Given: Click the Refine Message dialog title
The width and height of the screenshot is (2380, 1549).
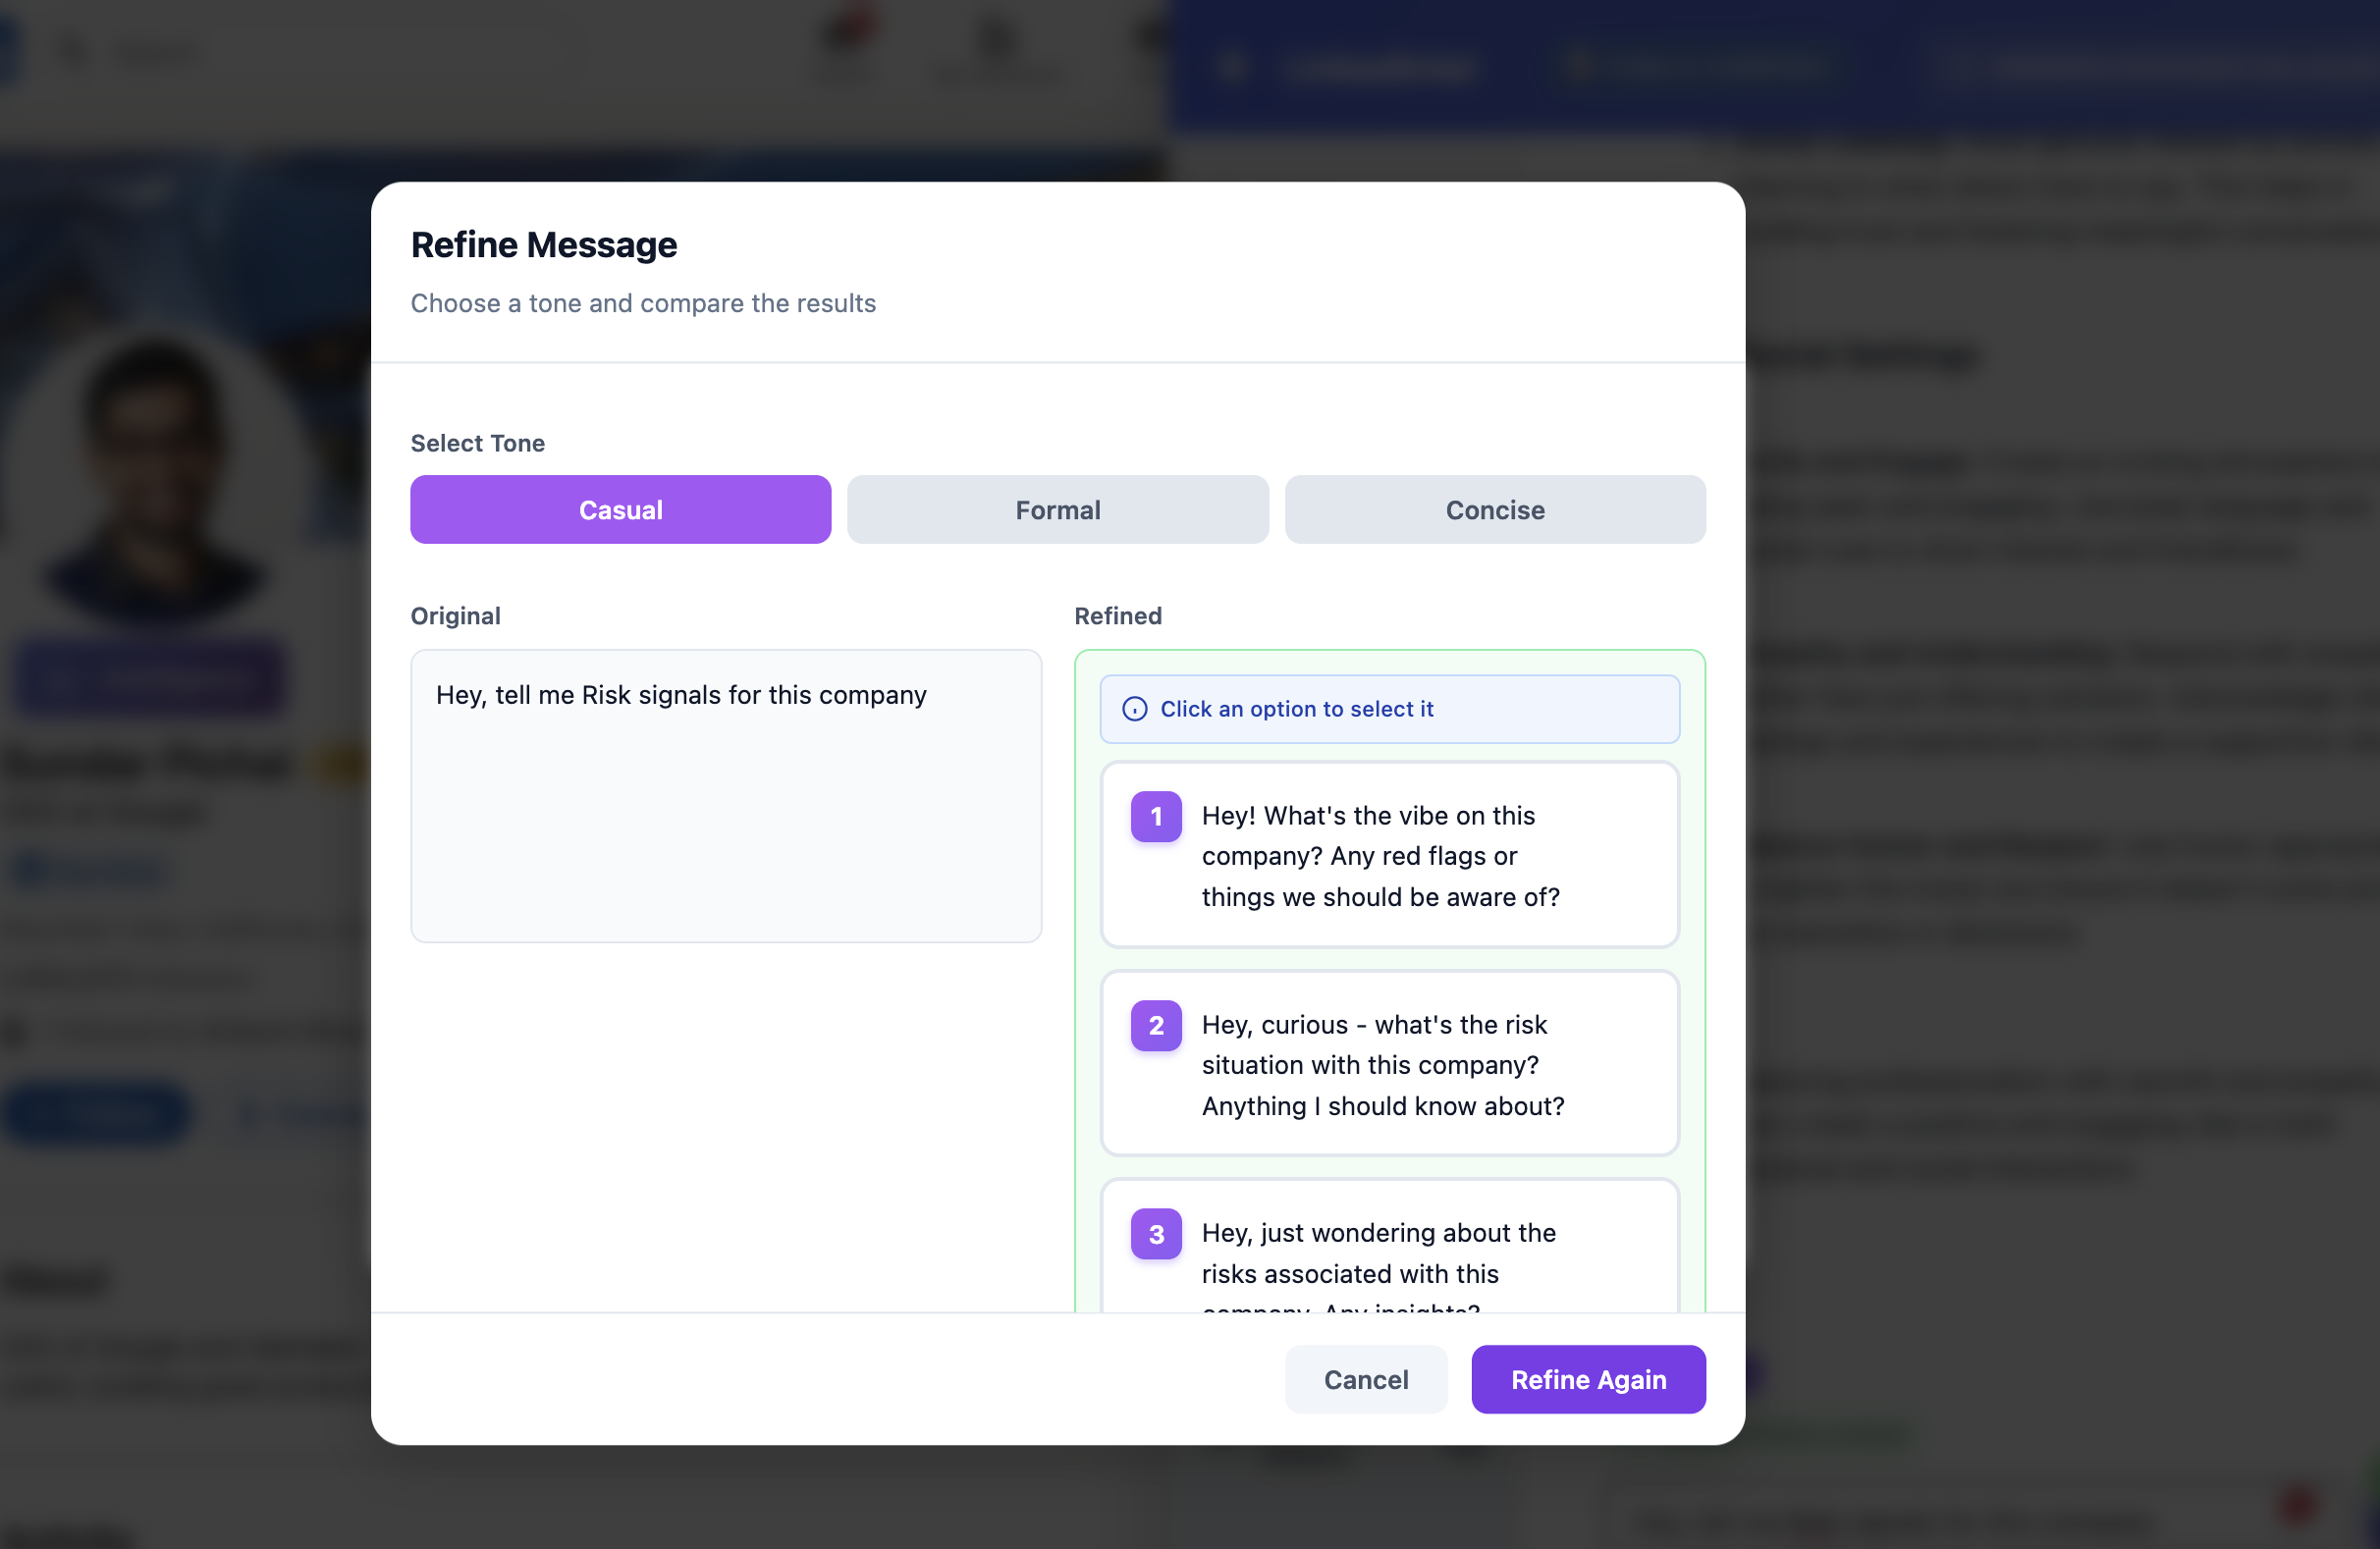Looking at the screenshot, I should pos(544,245).
